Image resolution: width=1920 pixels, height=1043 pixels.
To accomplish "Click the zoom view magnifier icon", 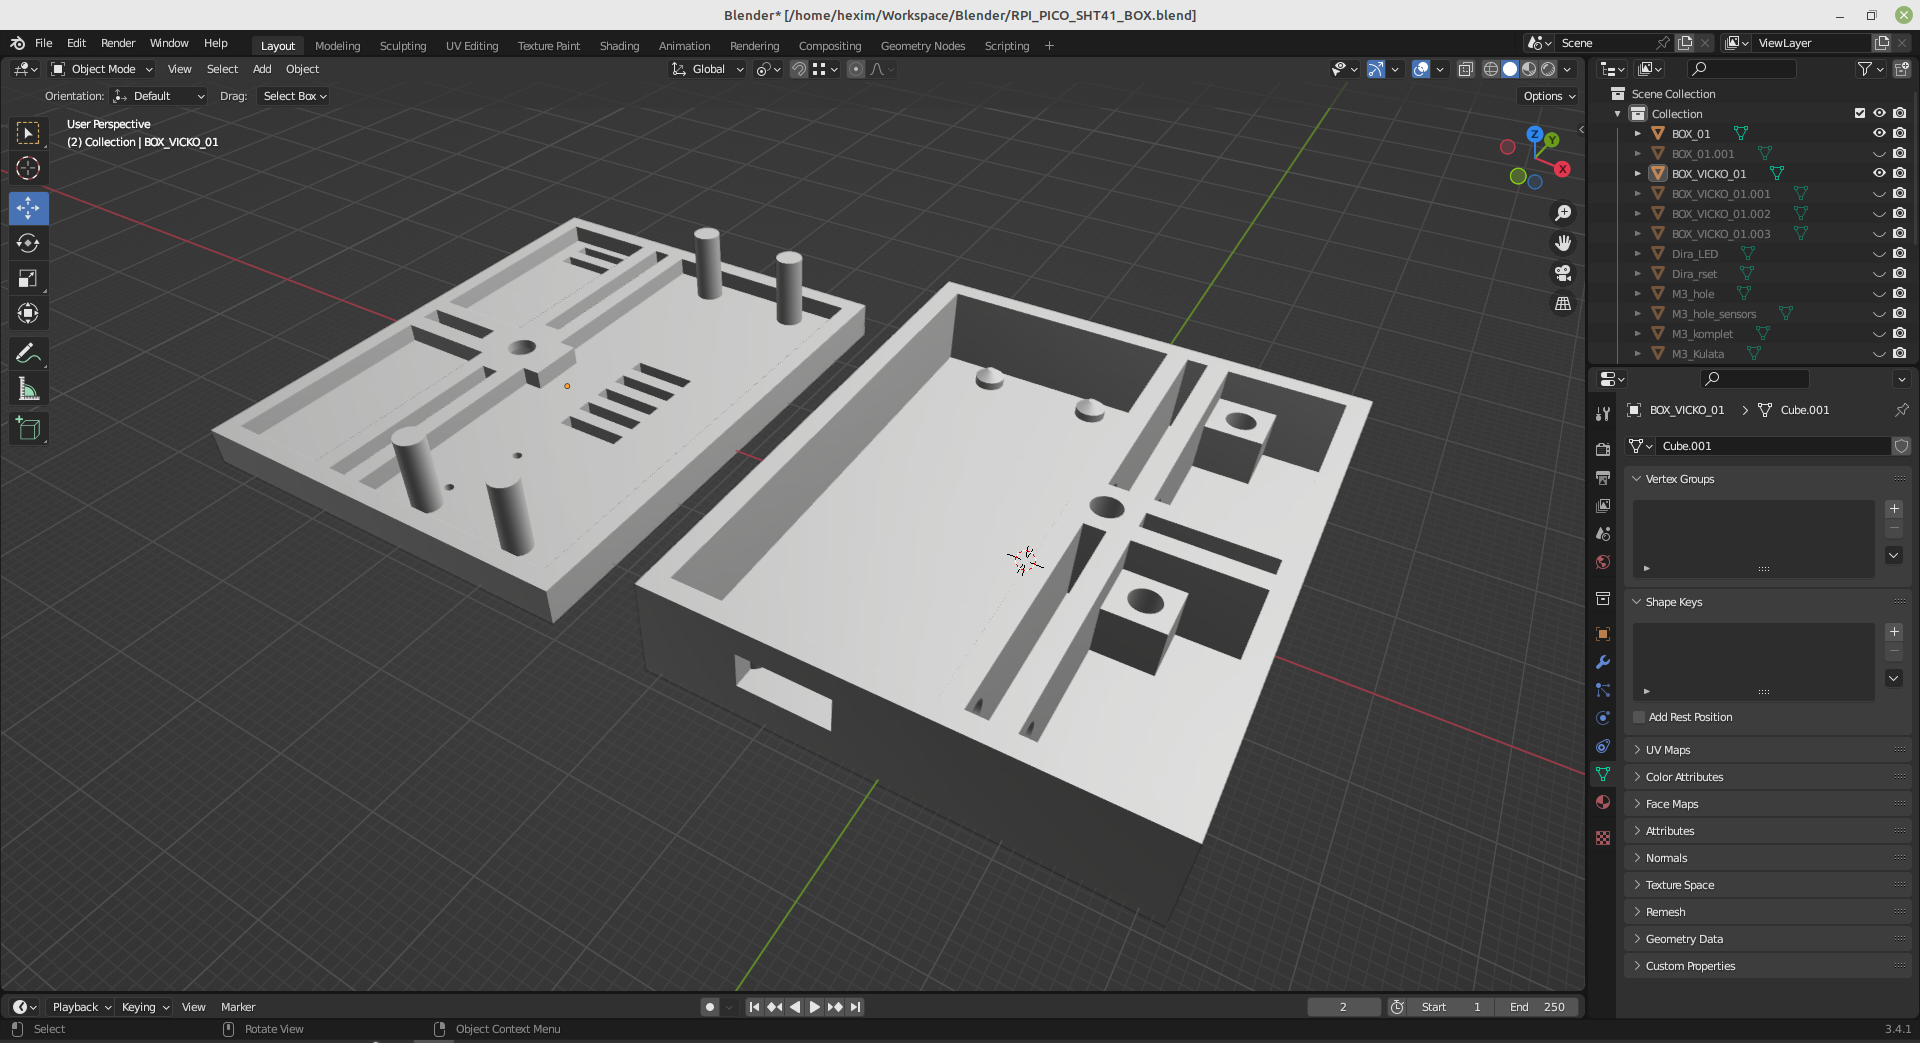I will (1563, 213).
